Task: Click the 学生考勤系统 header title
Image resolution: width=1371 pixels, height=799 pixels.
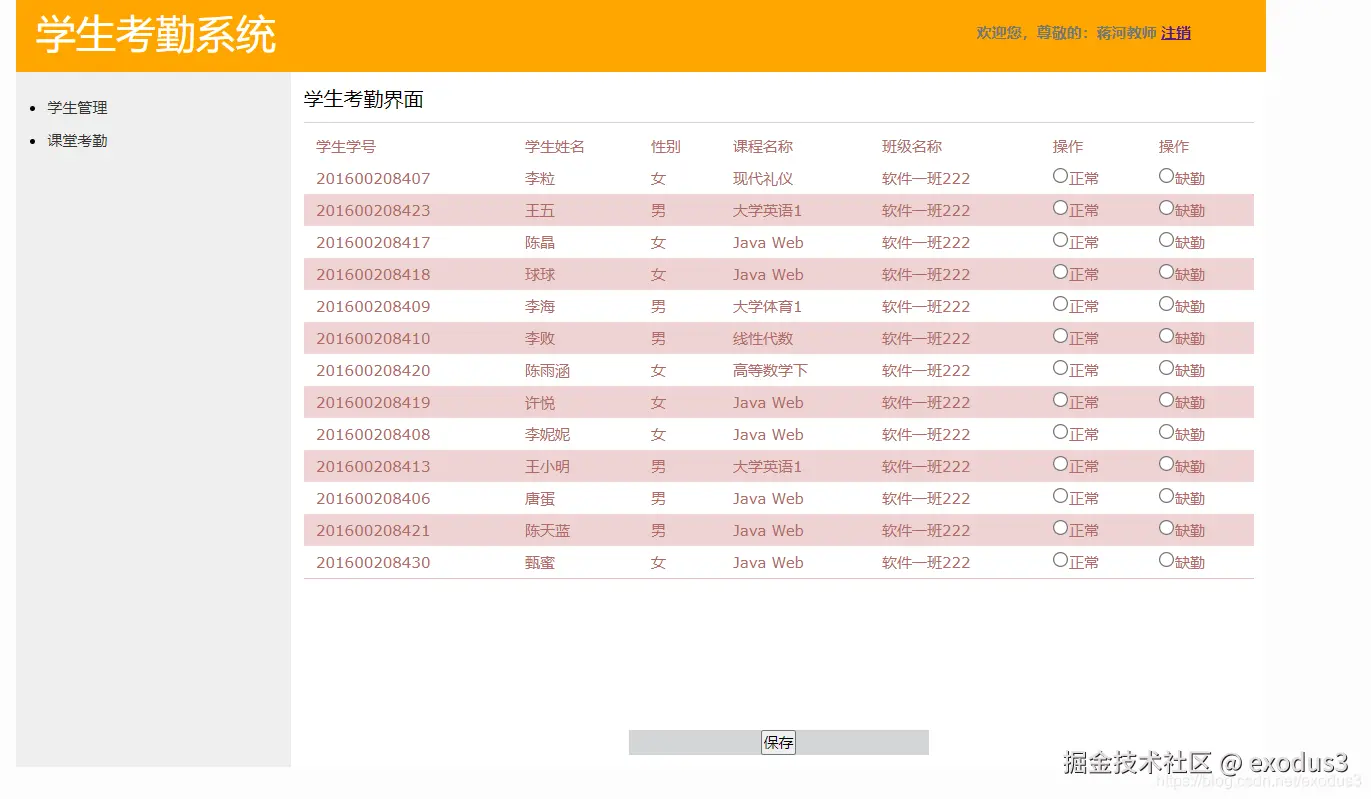Action: (156, 35)
